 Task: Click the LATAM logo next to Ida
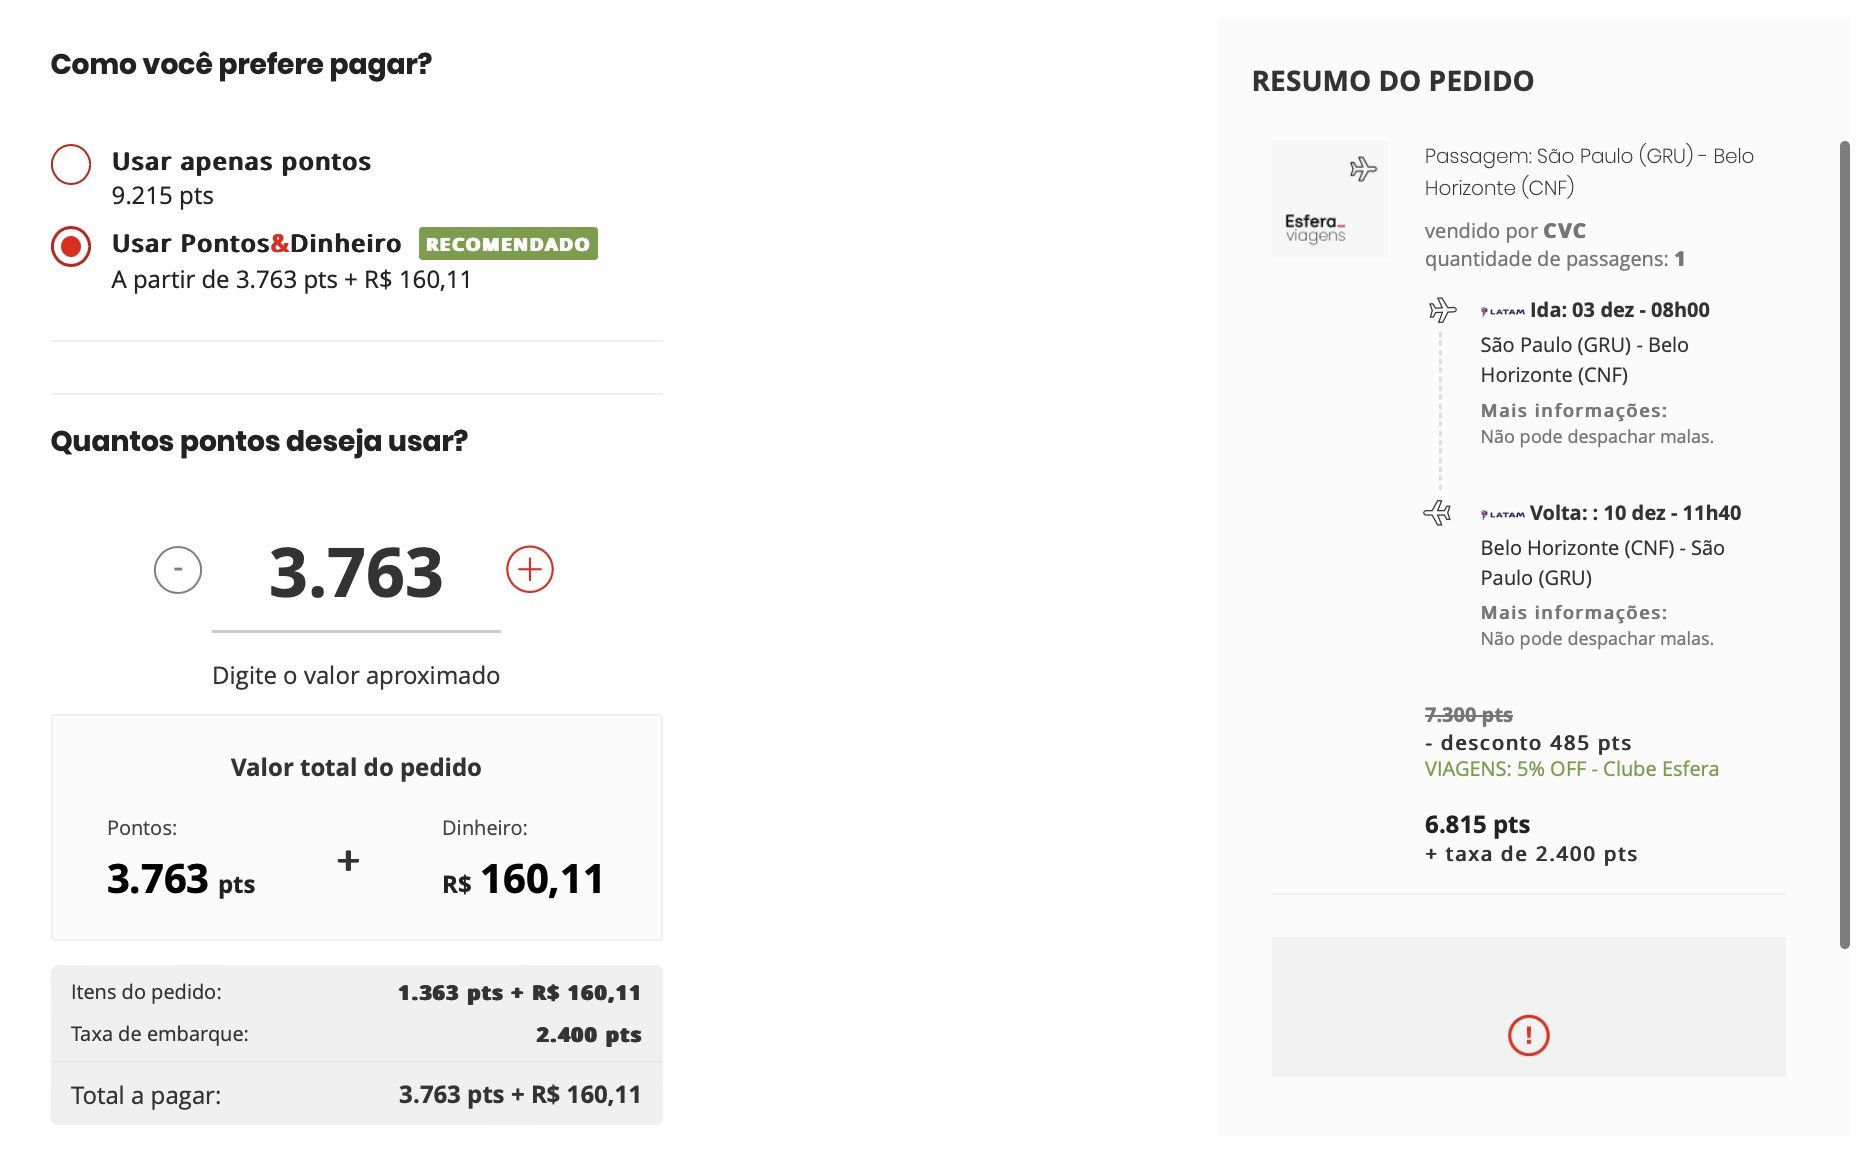pyautogui.click(x=1502, y=312)
